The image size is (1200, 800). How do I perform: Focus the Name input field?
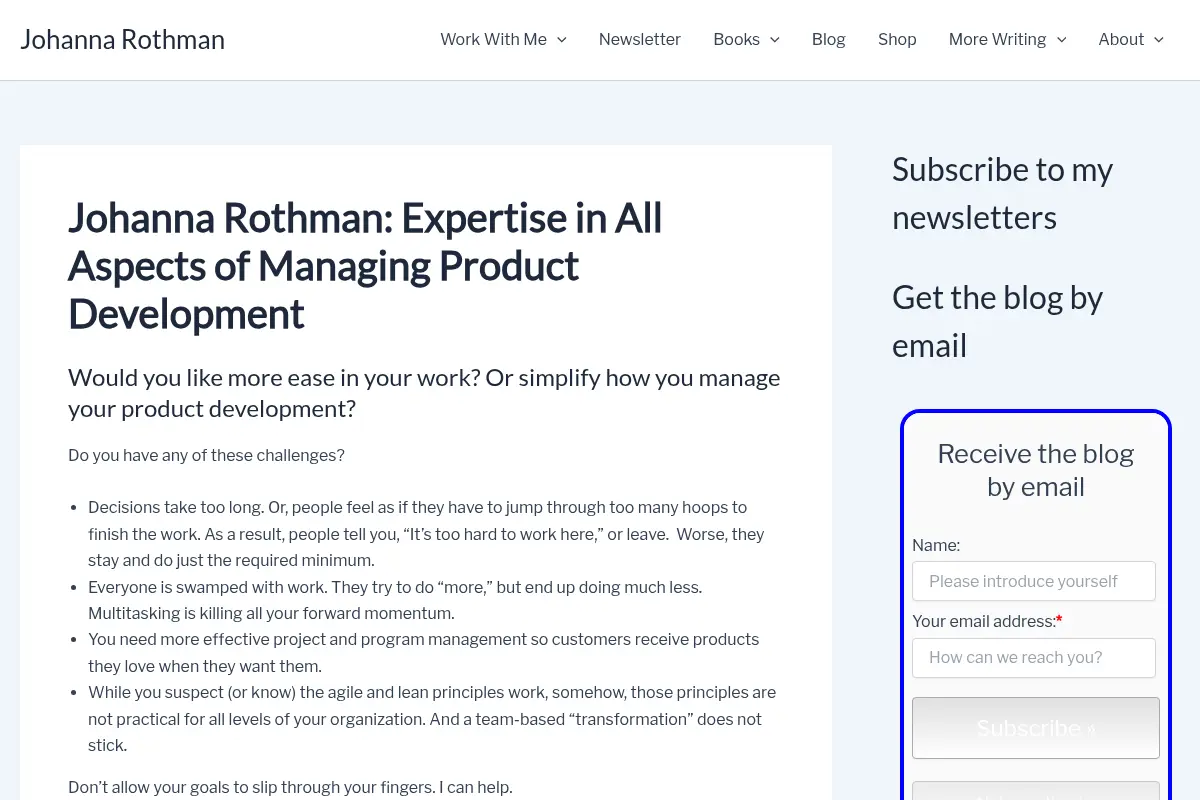click(x=1034, y=581)
